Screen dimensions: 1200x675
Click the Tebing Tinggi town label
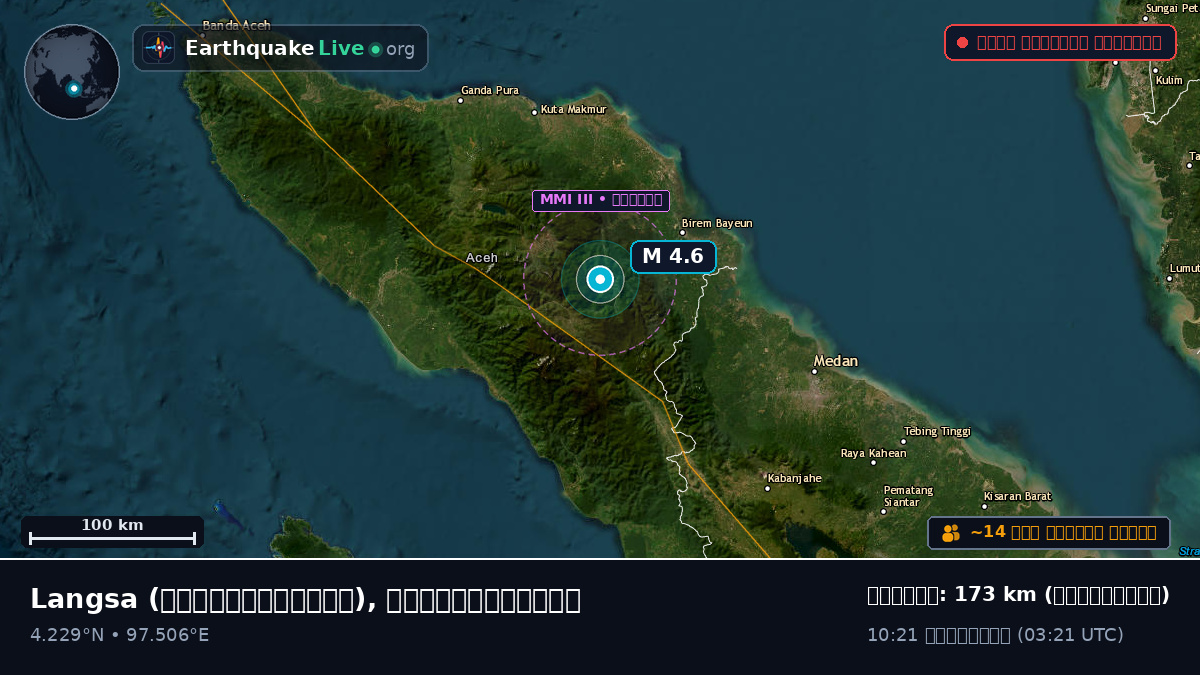[x=937, y=432]
